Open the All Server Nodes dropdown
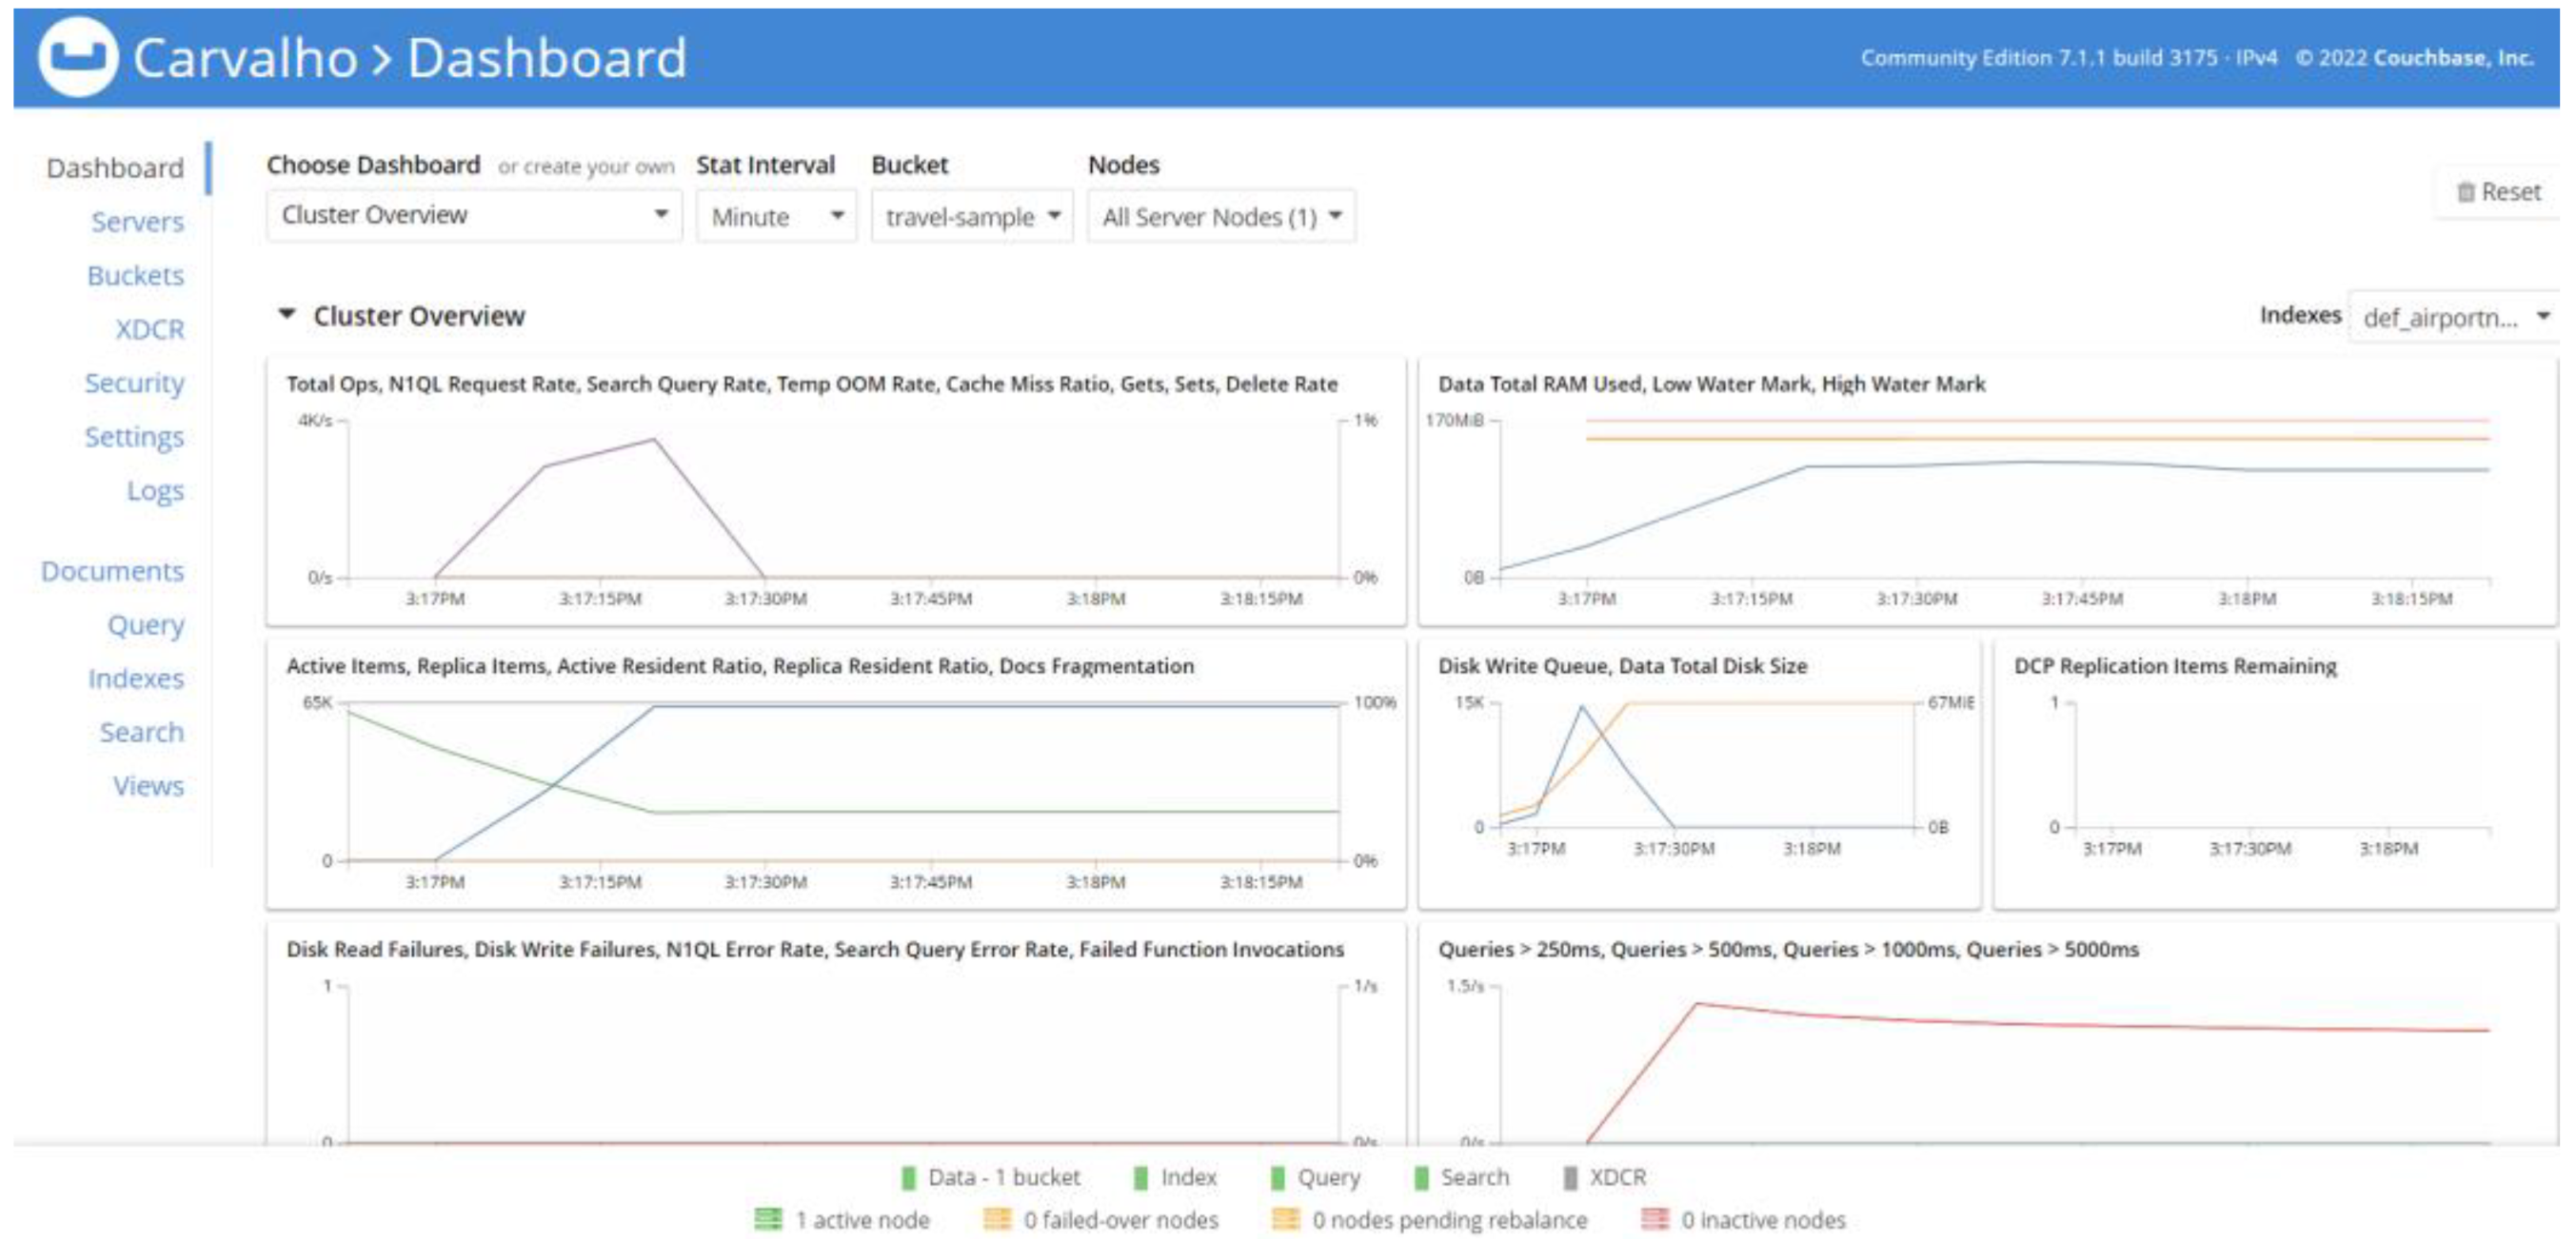 click(1220, 216)
